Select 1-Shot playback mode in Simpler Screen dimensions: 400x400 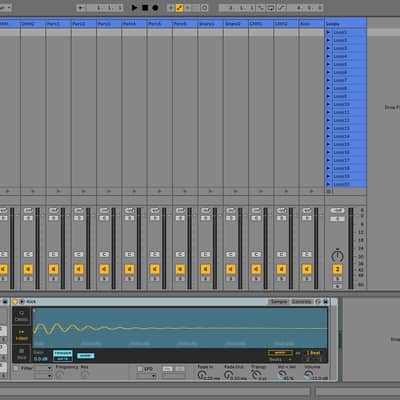tap(22, 335)
